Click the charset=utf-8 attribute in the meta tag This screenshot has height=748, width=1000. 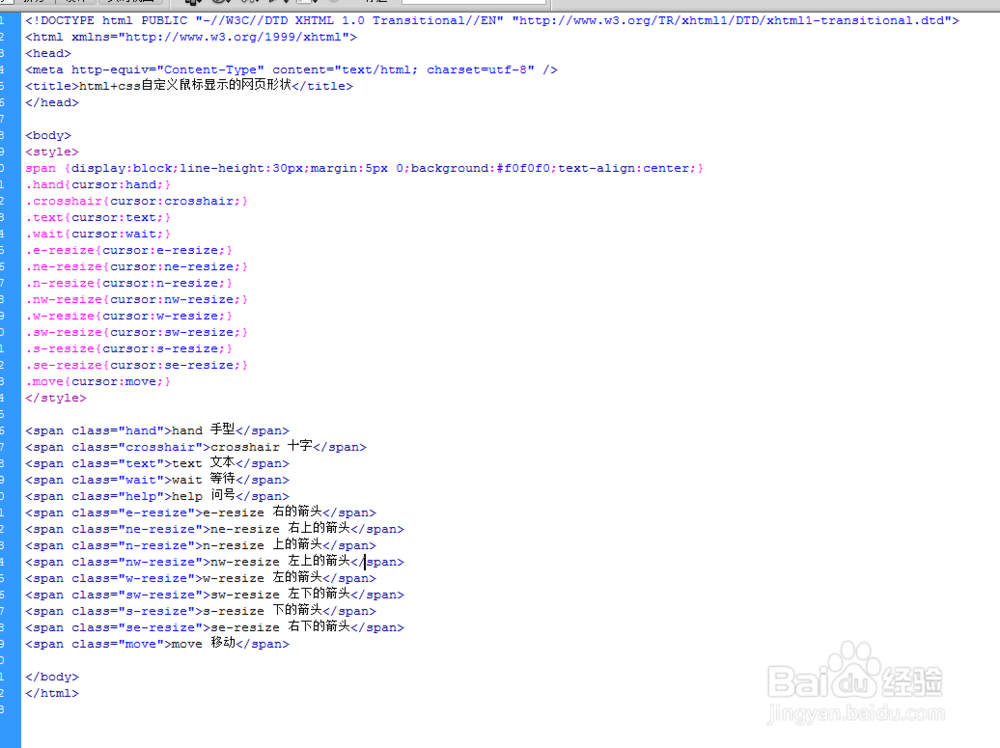tap(480, 69)
